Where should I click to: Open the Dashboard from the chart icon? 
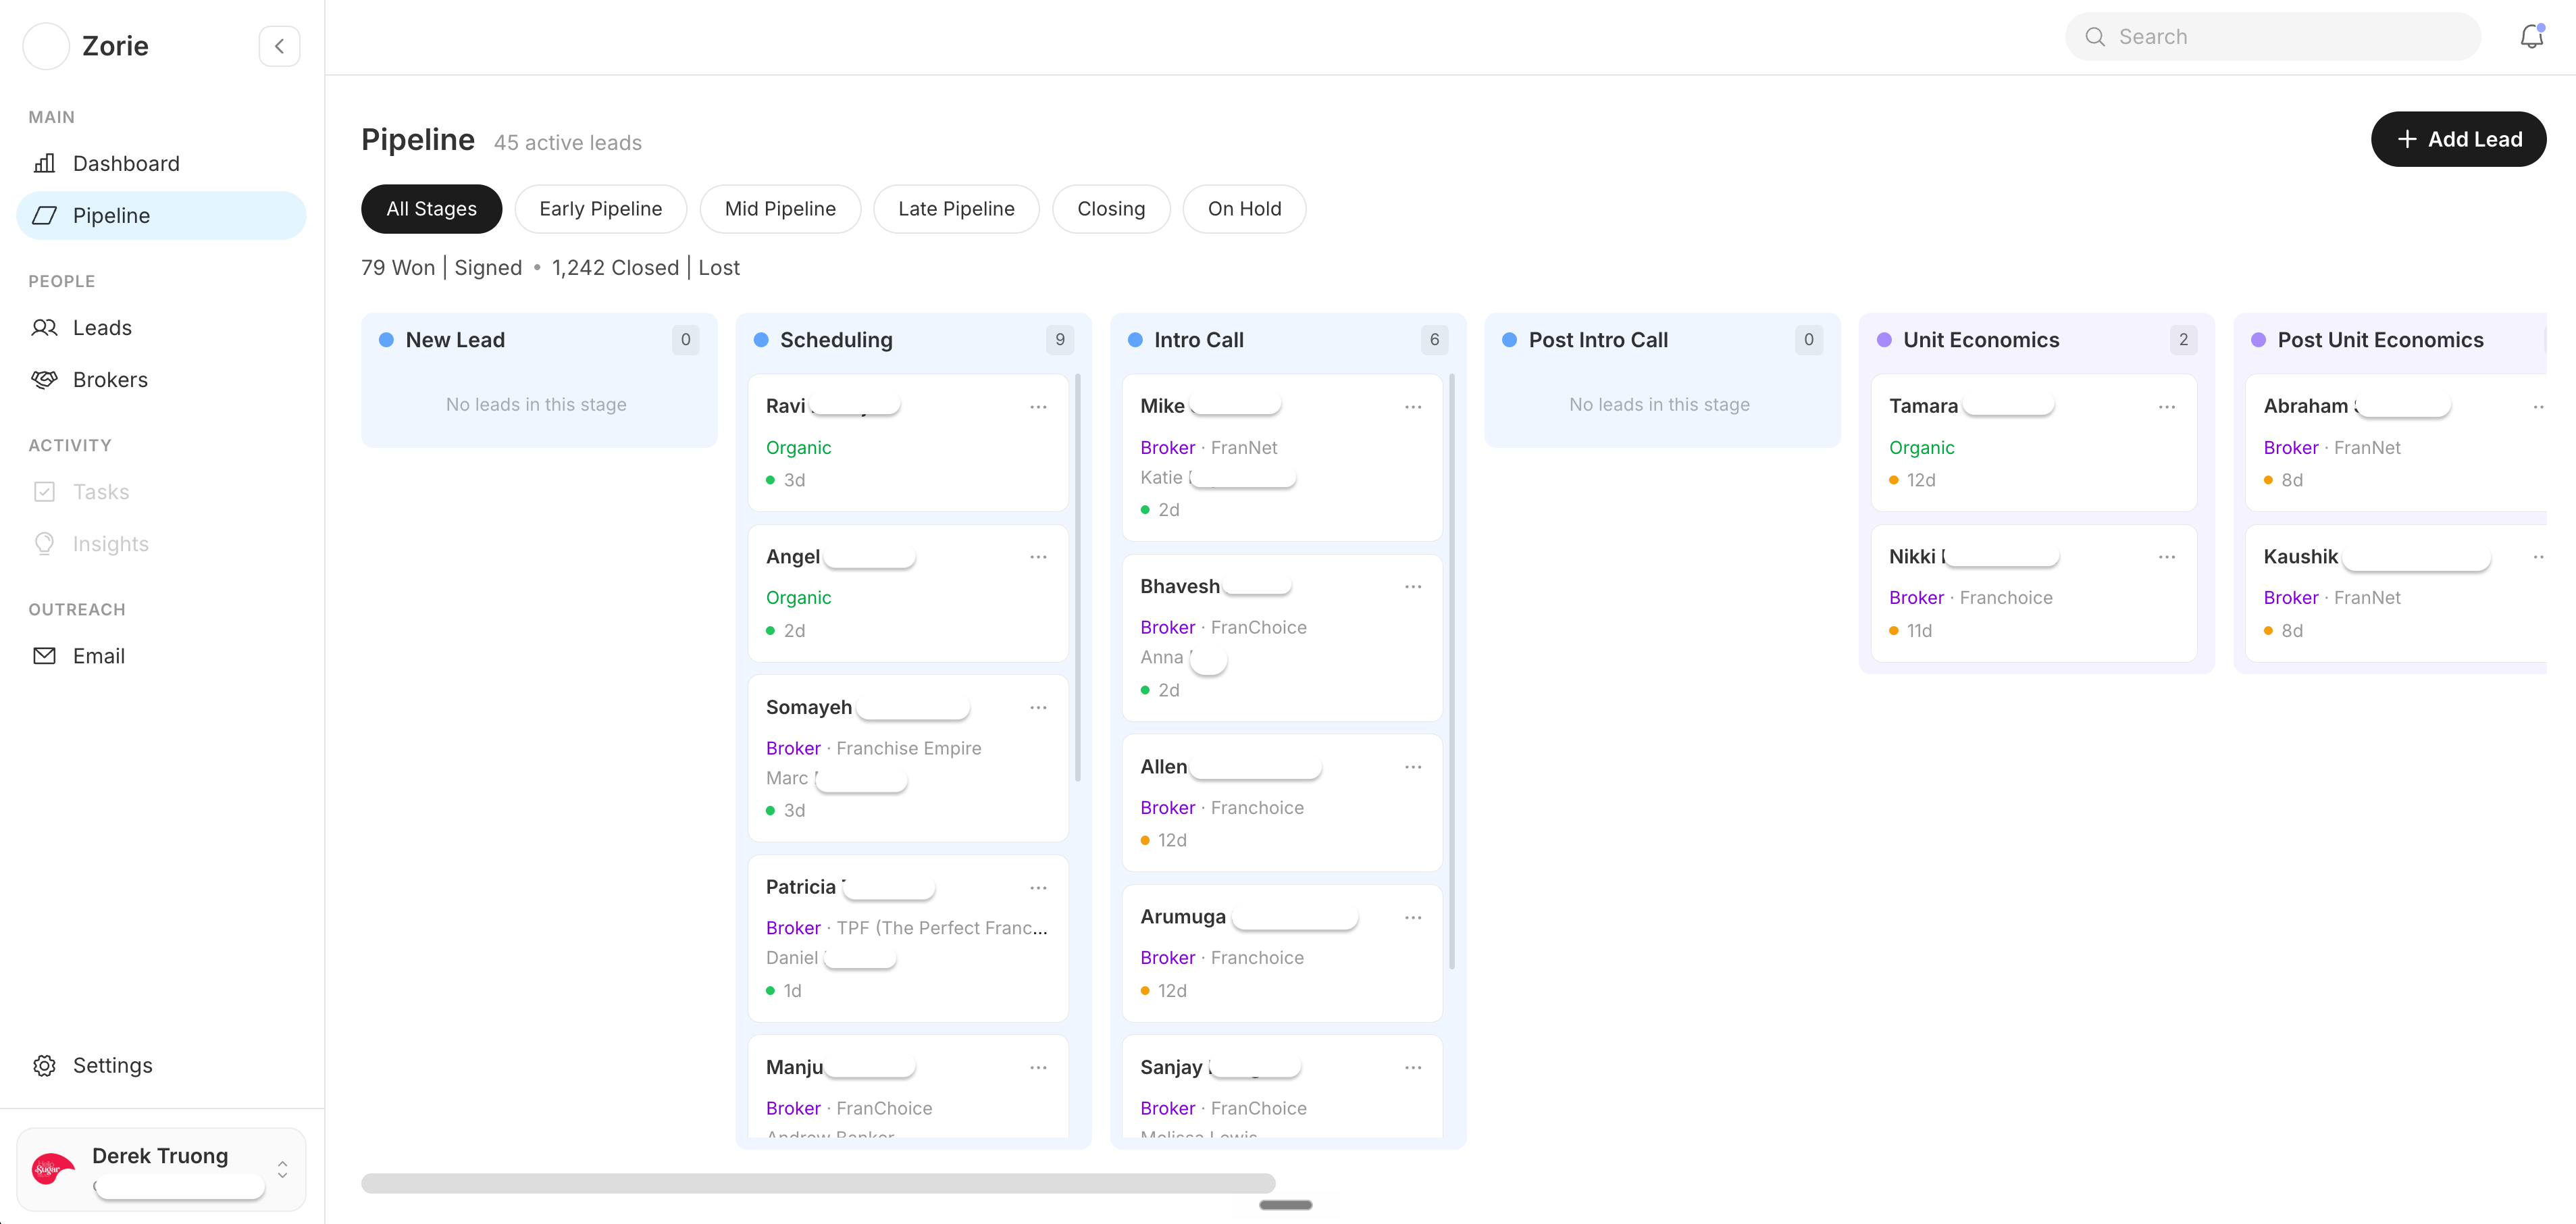coord(45,163)
